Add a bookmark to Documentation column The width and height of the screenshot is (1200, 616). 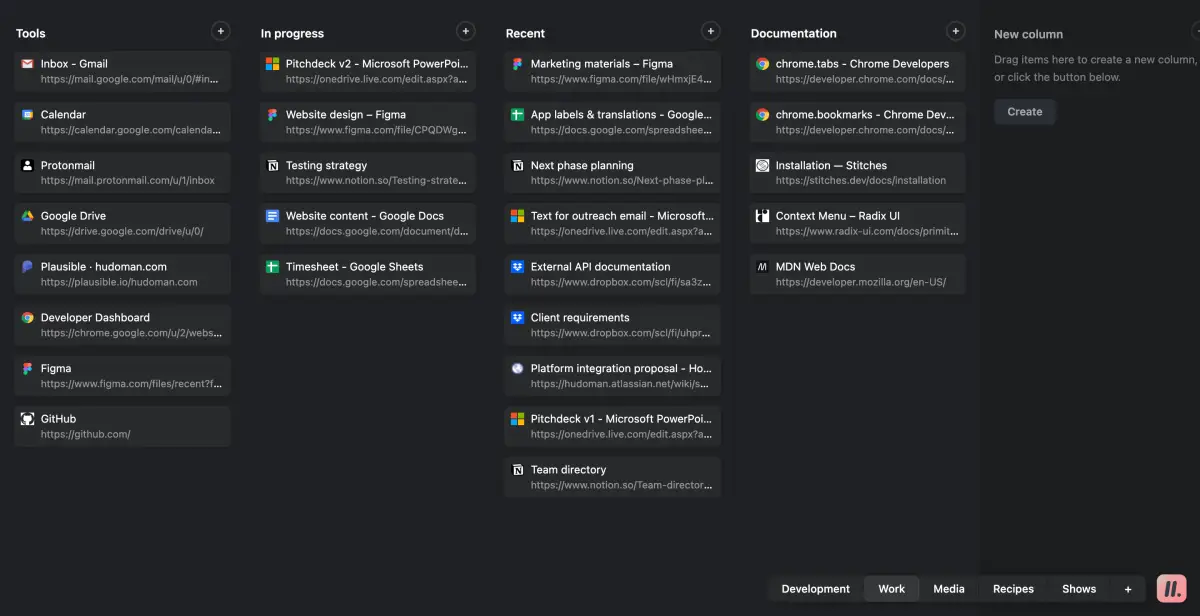[x=955, y=32]
